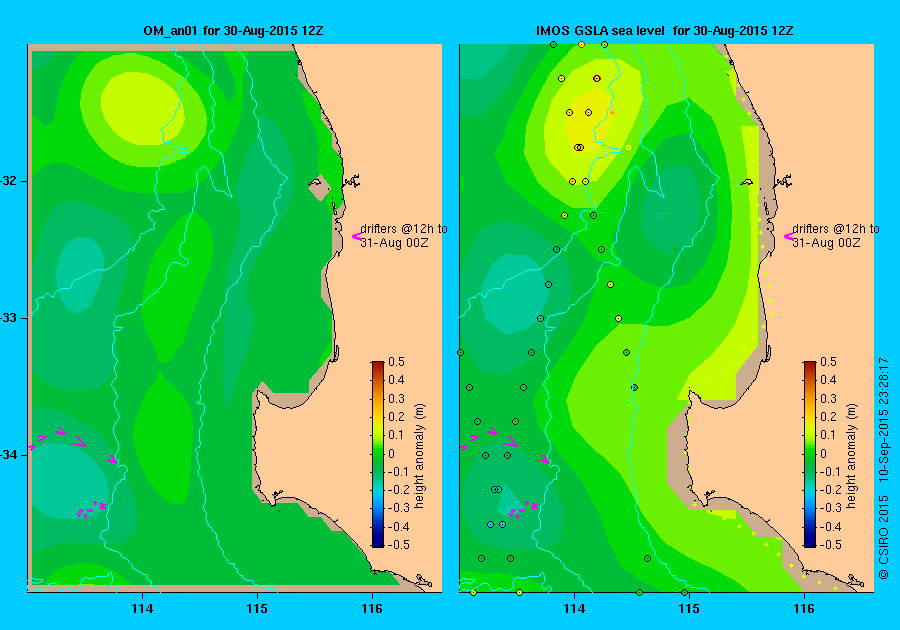The image size is (900, 630).
Task: Click the 116 longitude label under right map
Action: tap(804, 609)
